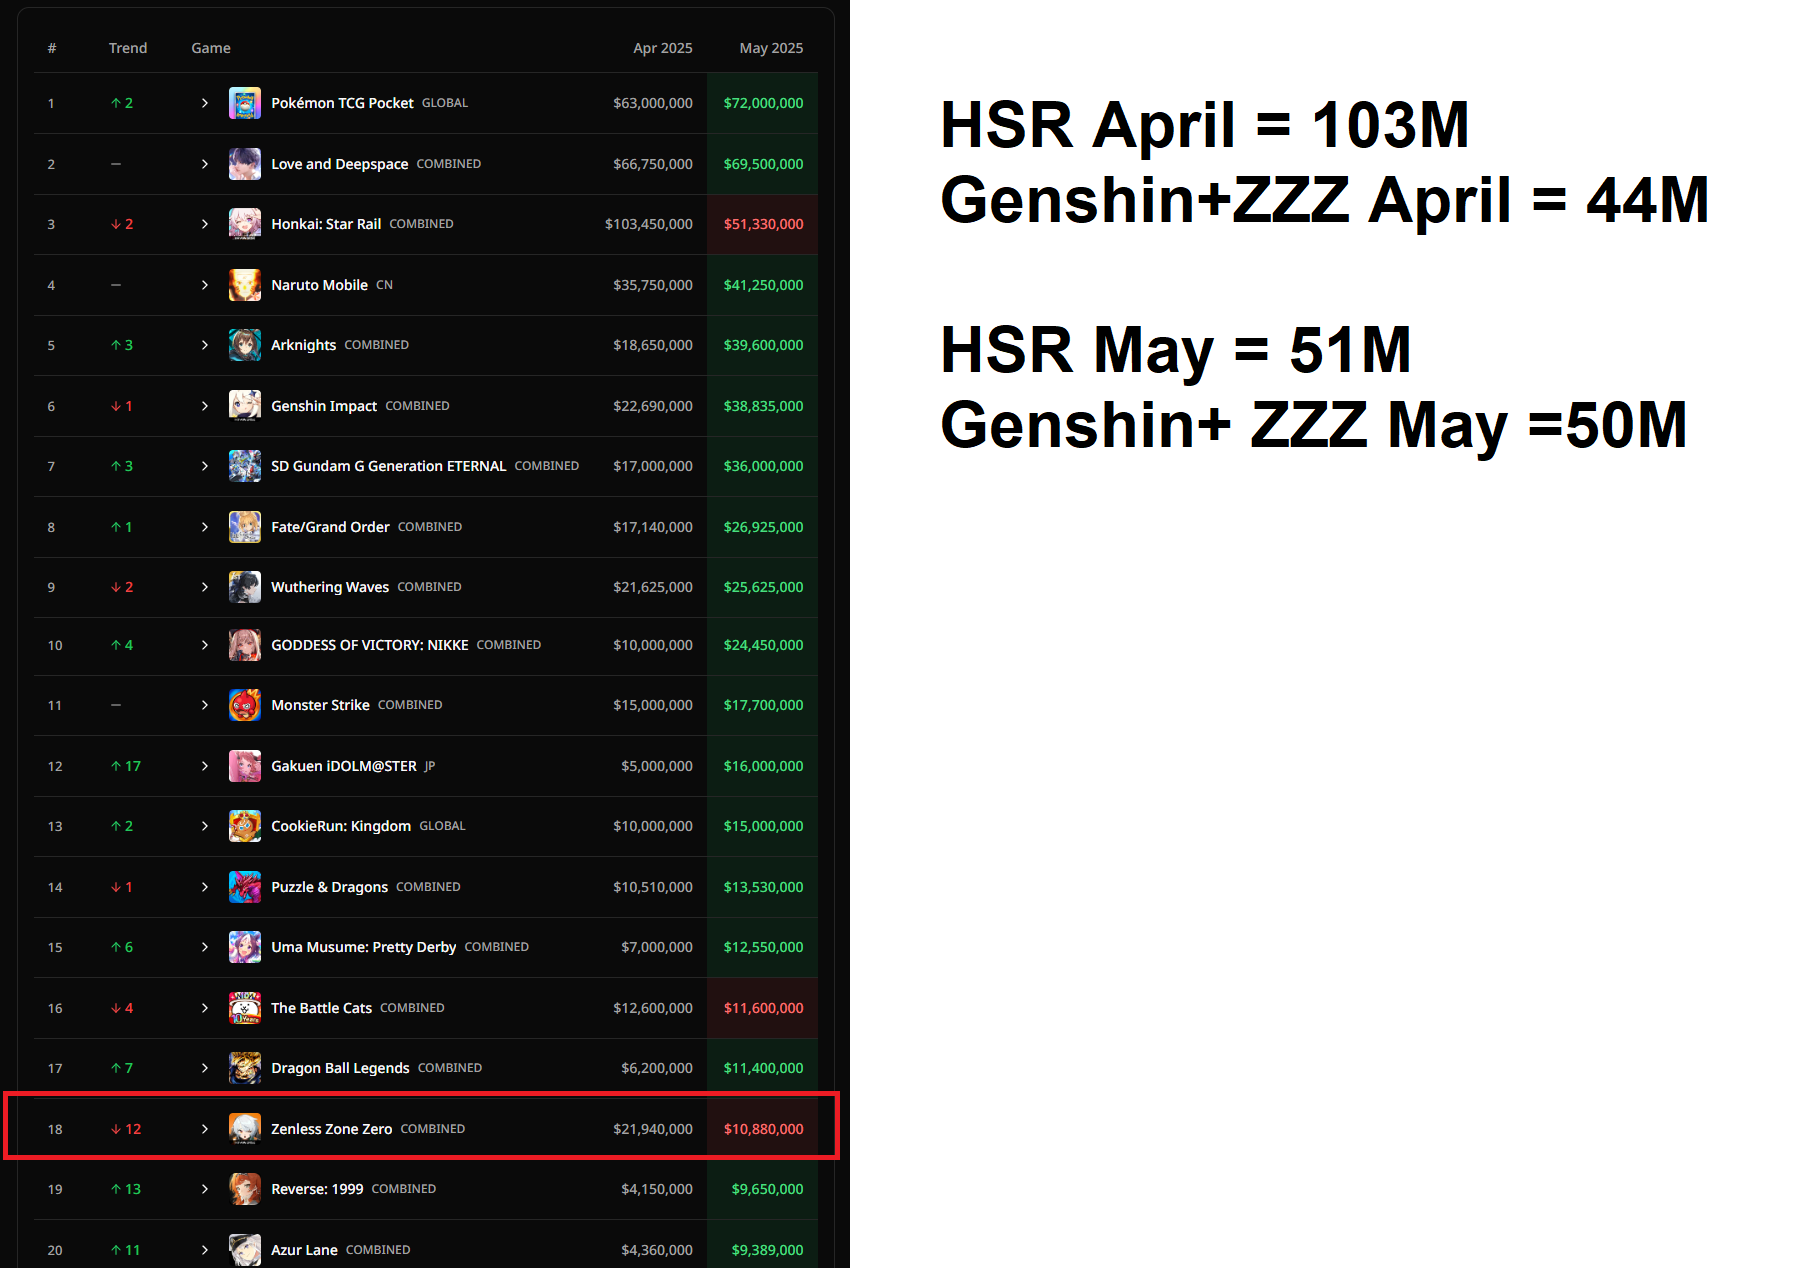Select the $11,600,000 Battle Cats May cell
Screen dimensions: 1808x1268
[x=764, y=1008]
